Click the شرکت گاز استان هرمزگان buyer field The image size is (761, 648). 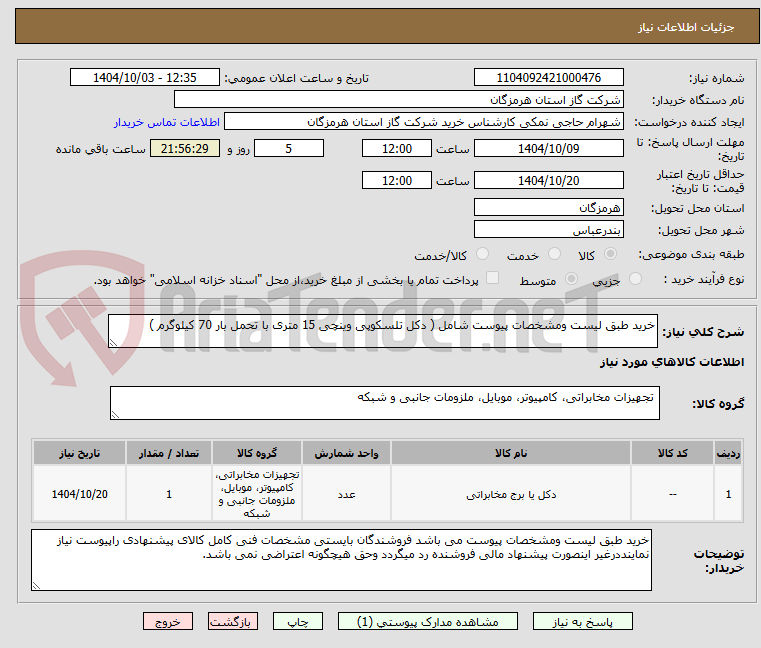[398, 100]
